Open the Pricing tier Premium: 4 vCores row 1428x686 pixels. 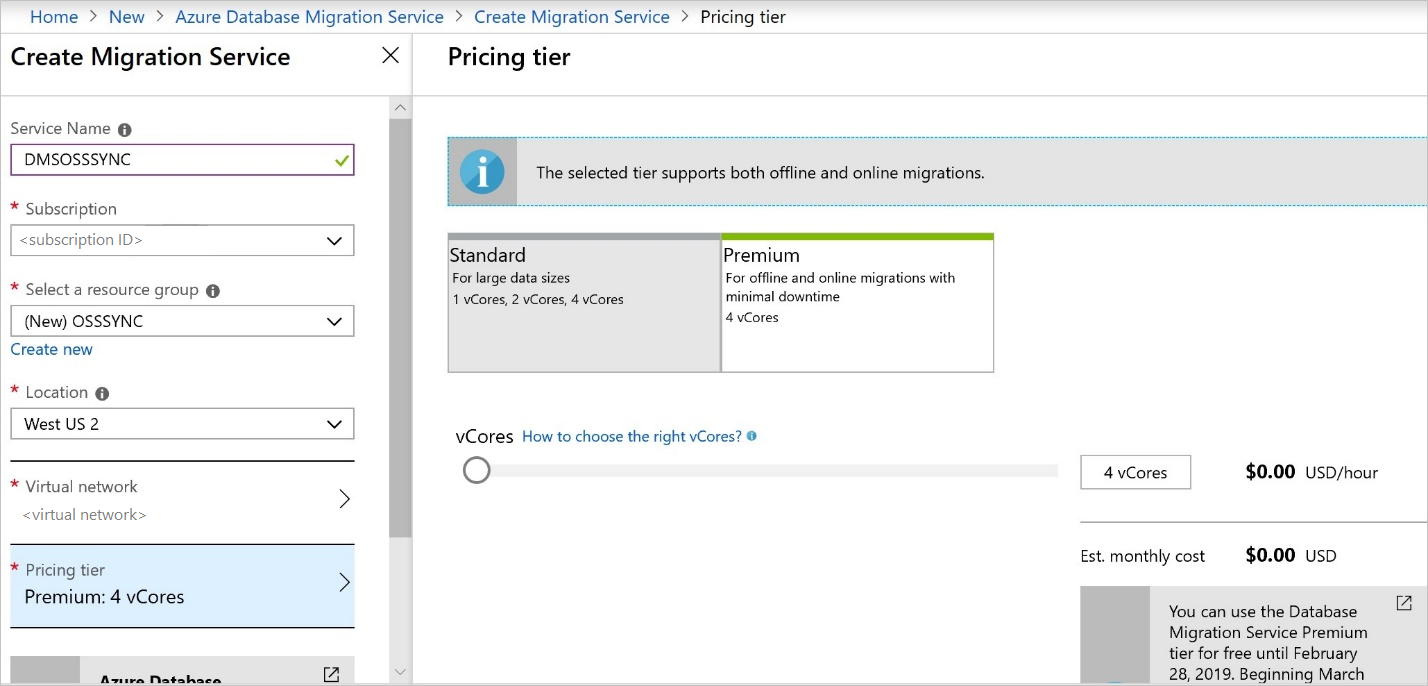tap(182, 585)
